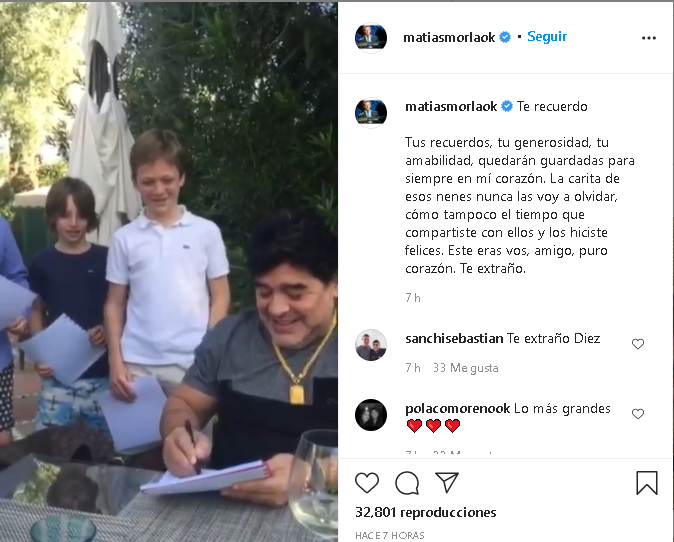This screenshot has height=542, width=674.
Task: Show the 33 Me gusta likes list
Action: click(466, 368)
